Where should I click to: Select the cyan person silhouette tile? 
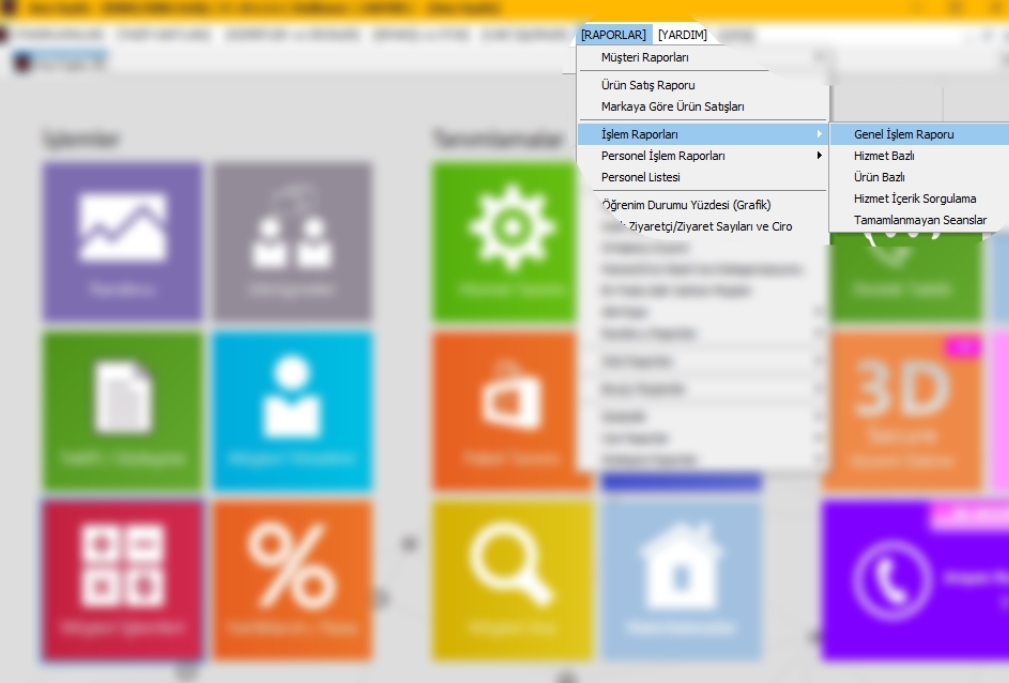click(292, 410)
